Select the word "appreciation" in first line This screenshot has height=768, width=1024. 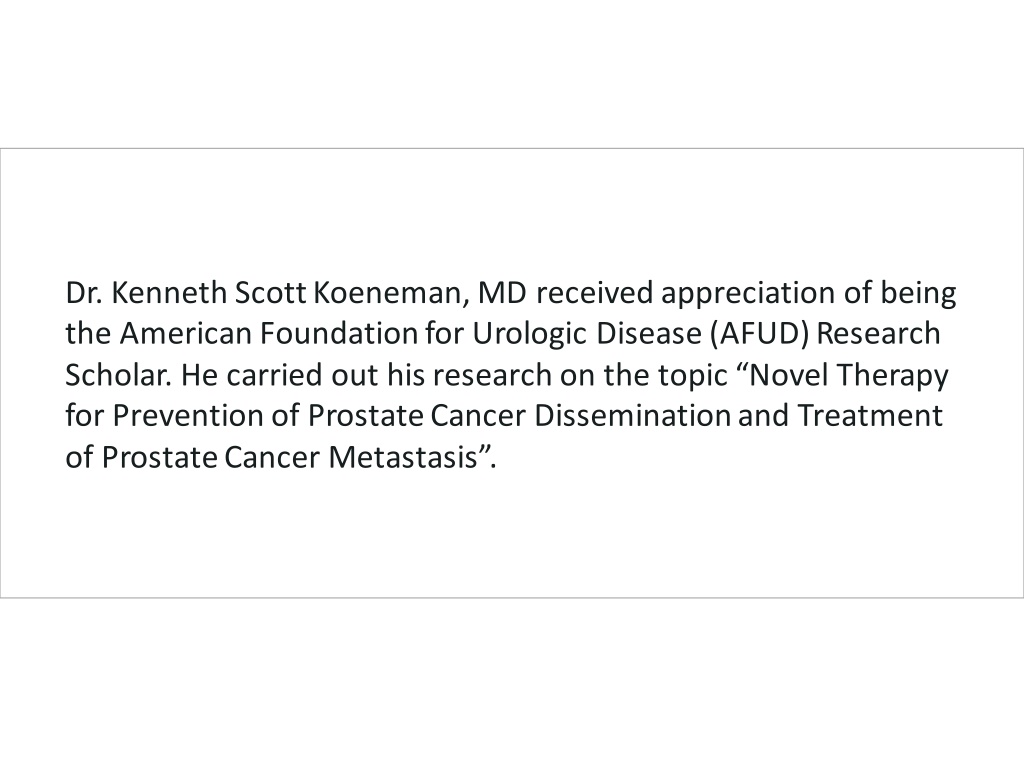pos(748,295)
